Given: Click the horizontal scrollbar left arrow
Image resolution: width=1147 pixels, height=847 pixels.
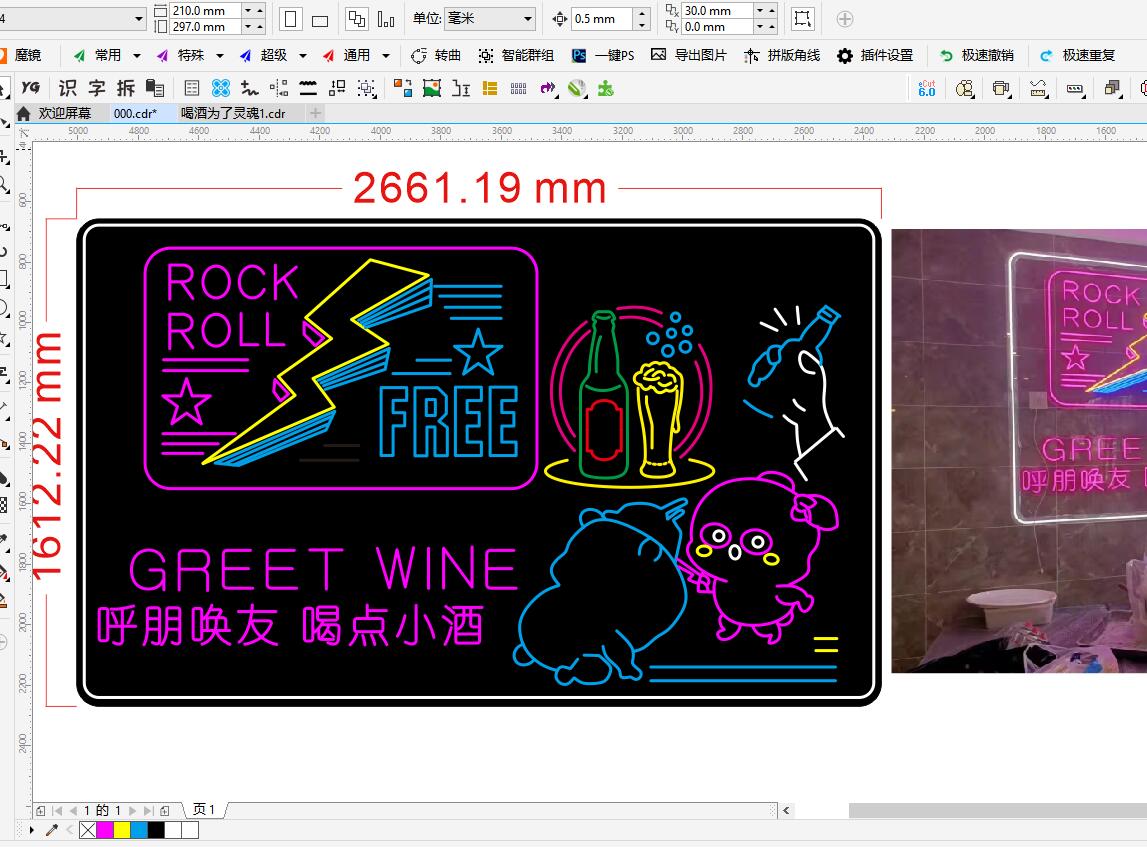Looking at the screenshot, I should click(x=786, y=810).
